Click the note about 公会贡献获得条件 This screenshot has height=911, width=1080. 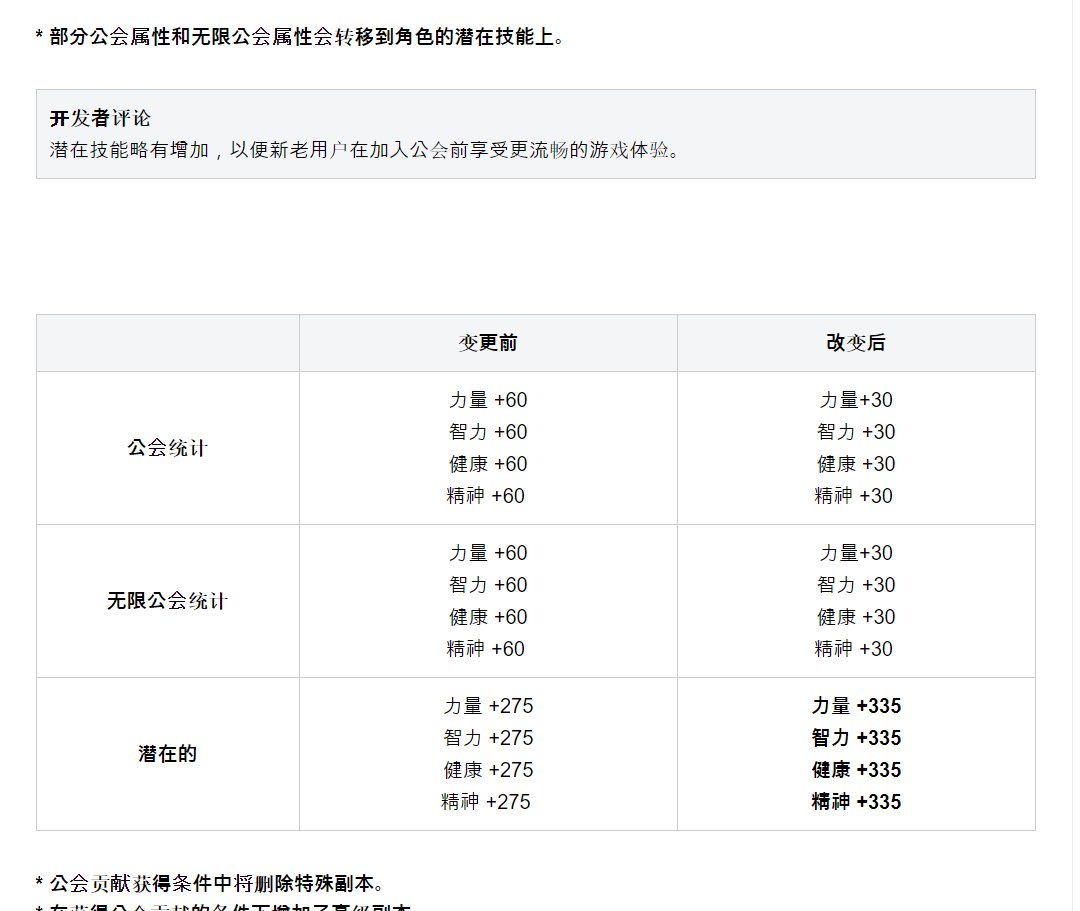(x=210, y=884)
